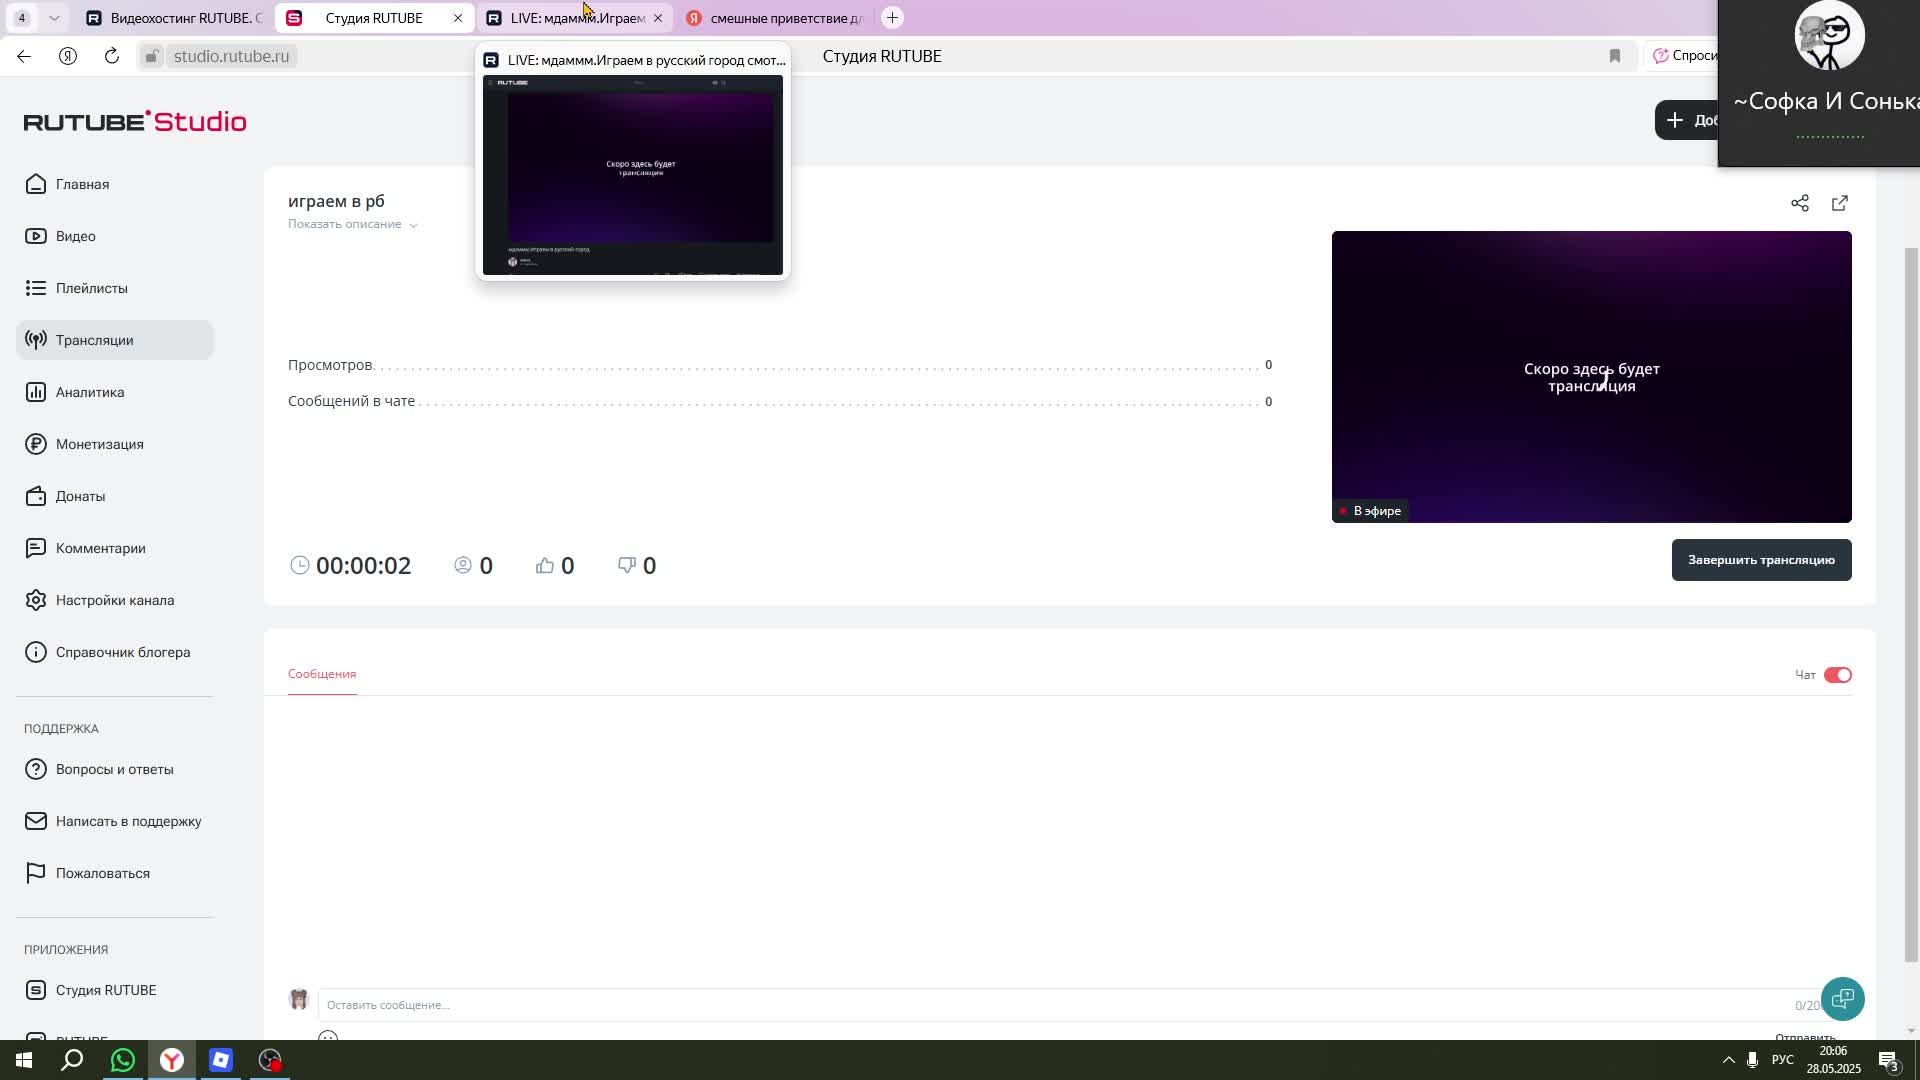Switch to смешные приветствие browser tab
Viewport: 1920px width, 1080px height.
click(775, 18)
